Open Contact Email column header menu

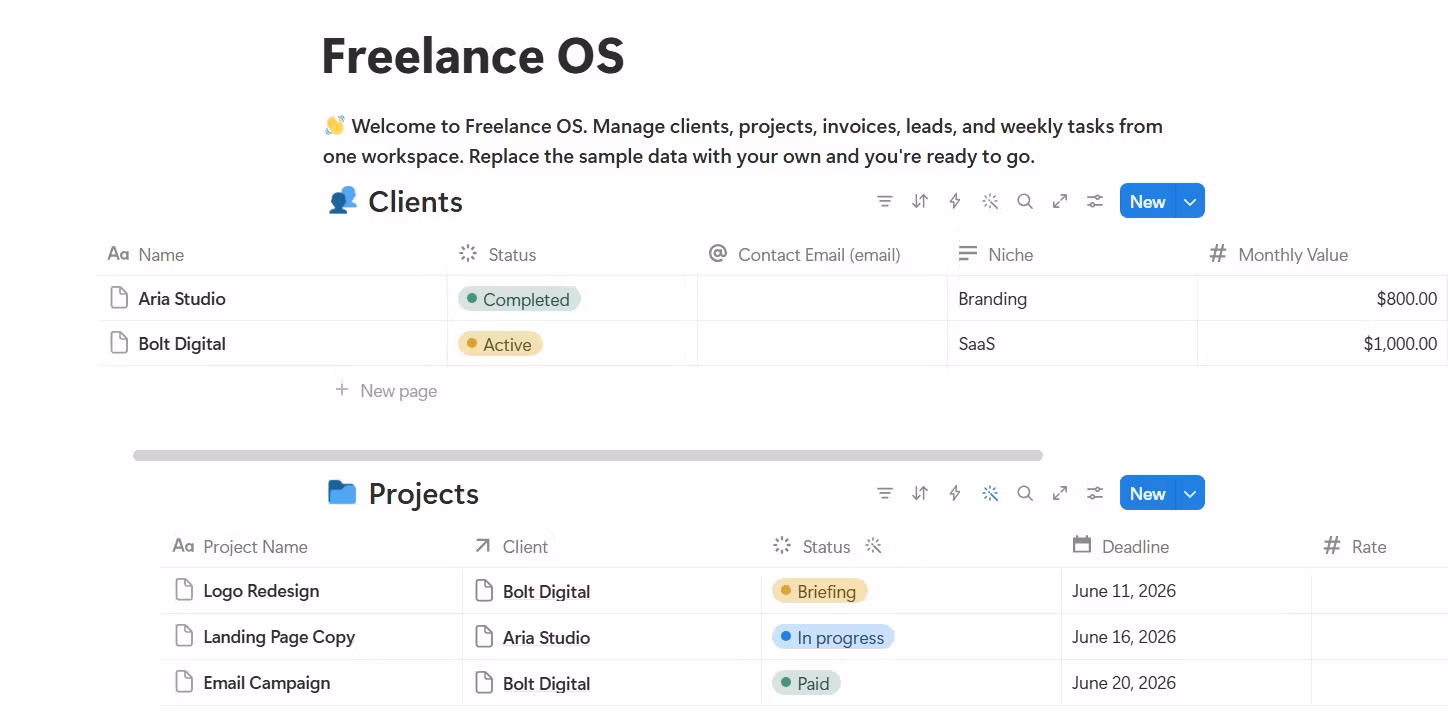pos(822,254)
